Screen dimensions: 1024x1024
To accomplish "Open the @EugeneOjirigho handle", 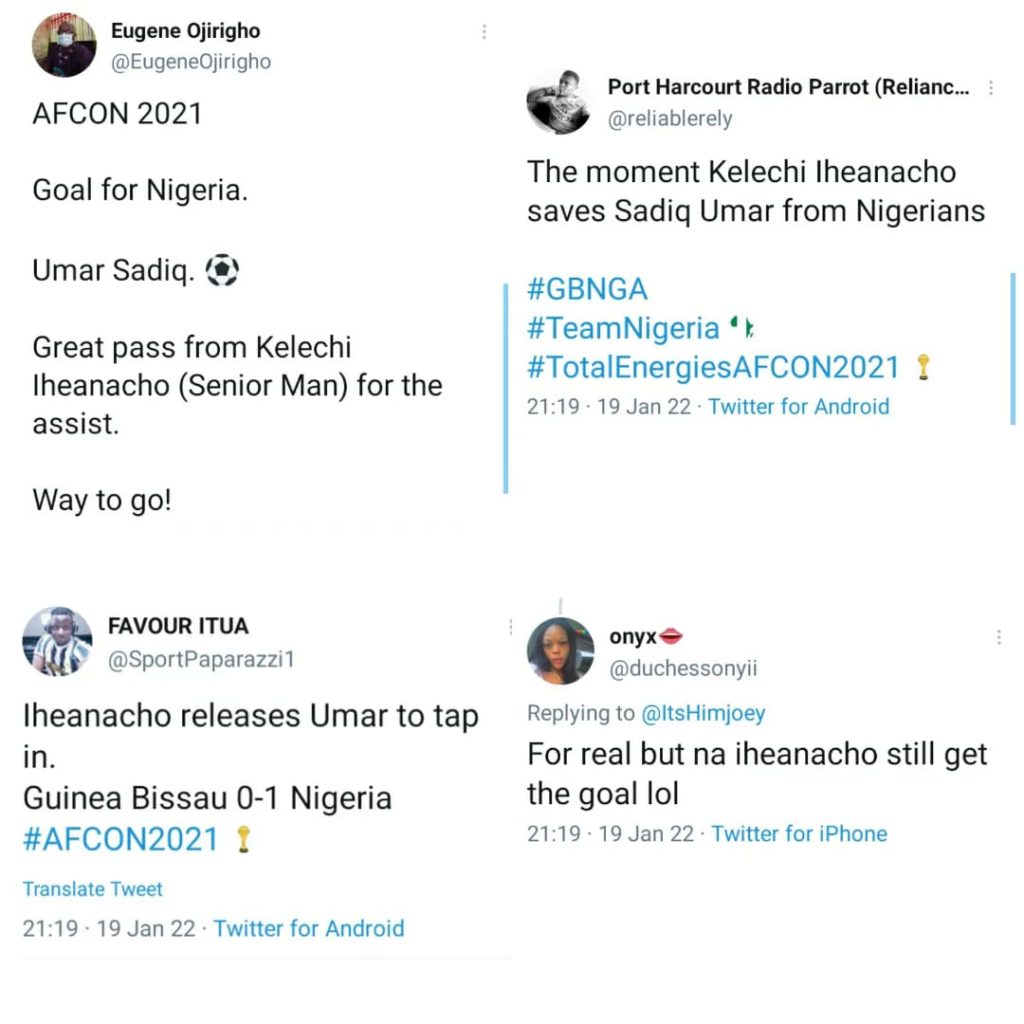I will pyautogui.click(x=191, y=61).
